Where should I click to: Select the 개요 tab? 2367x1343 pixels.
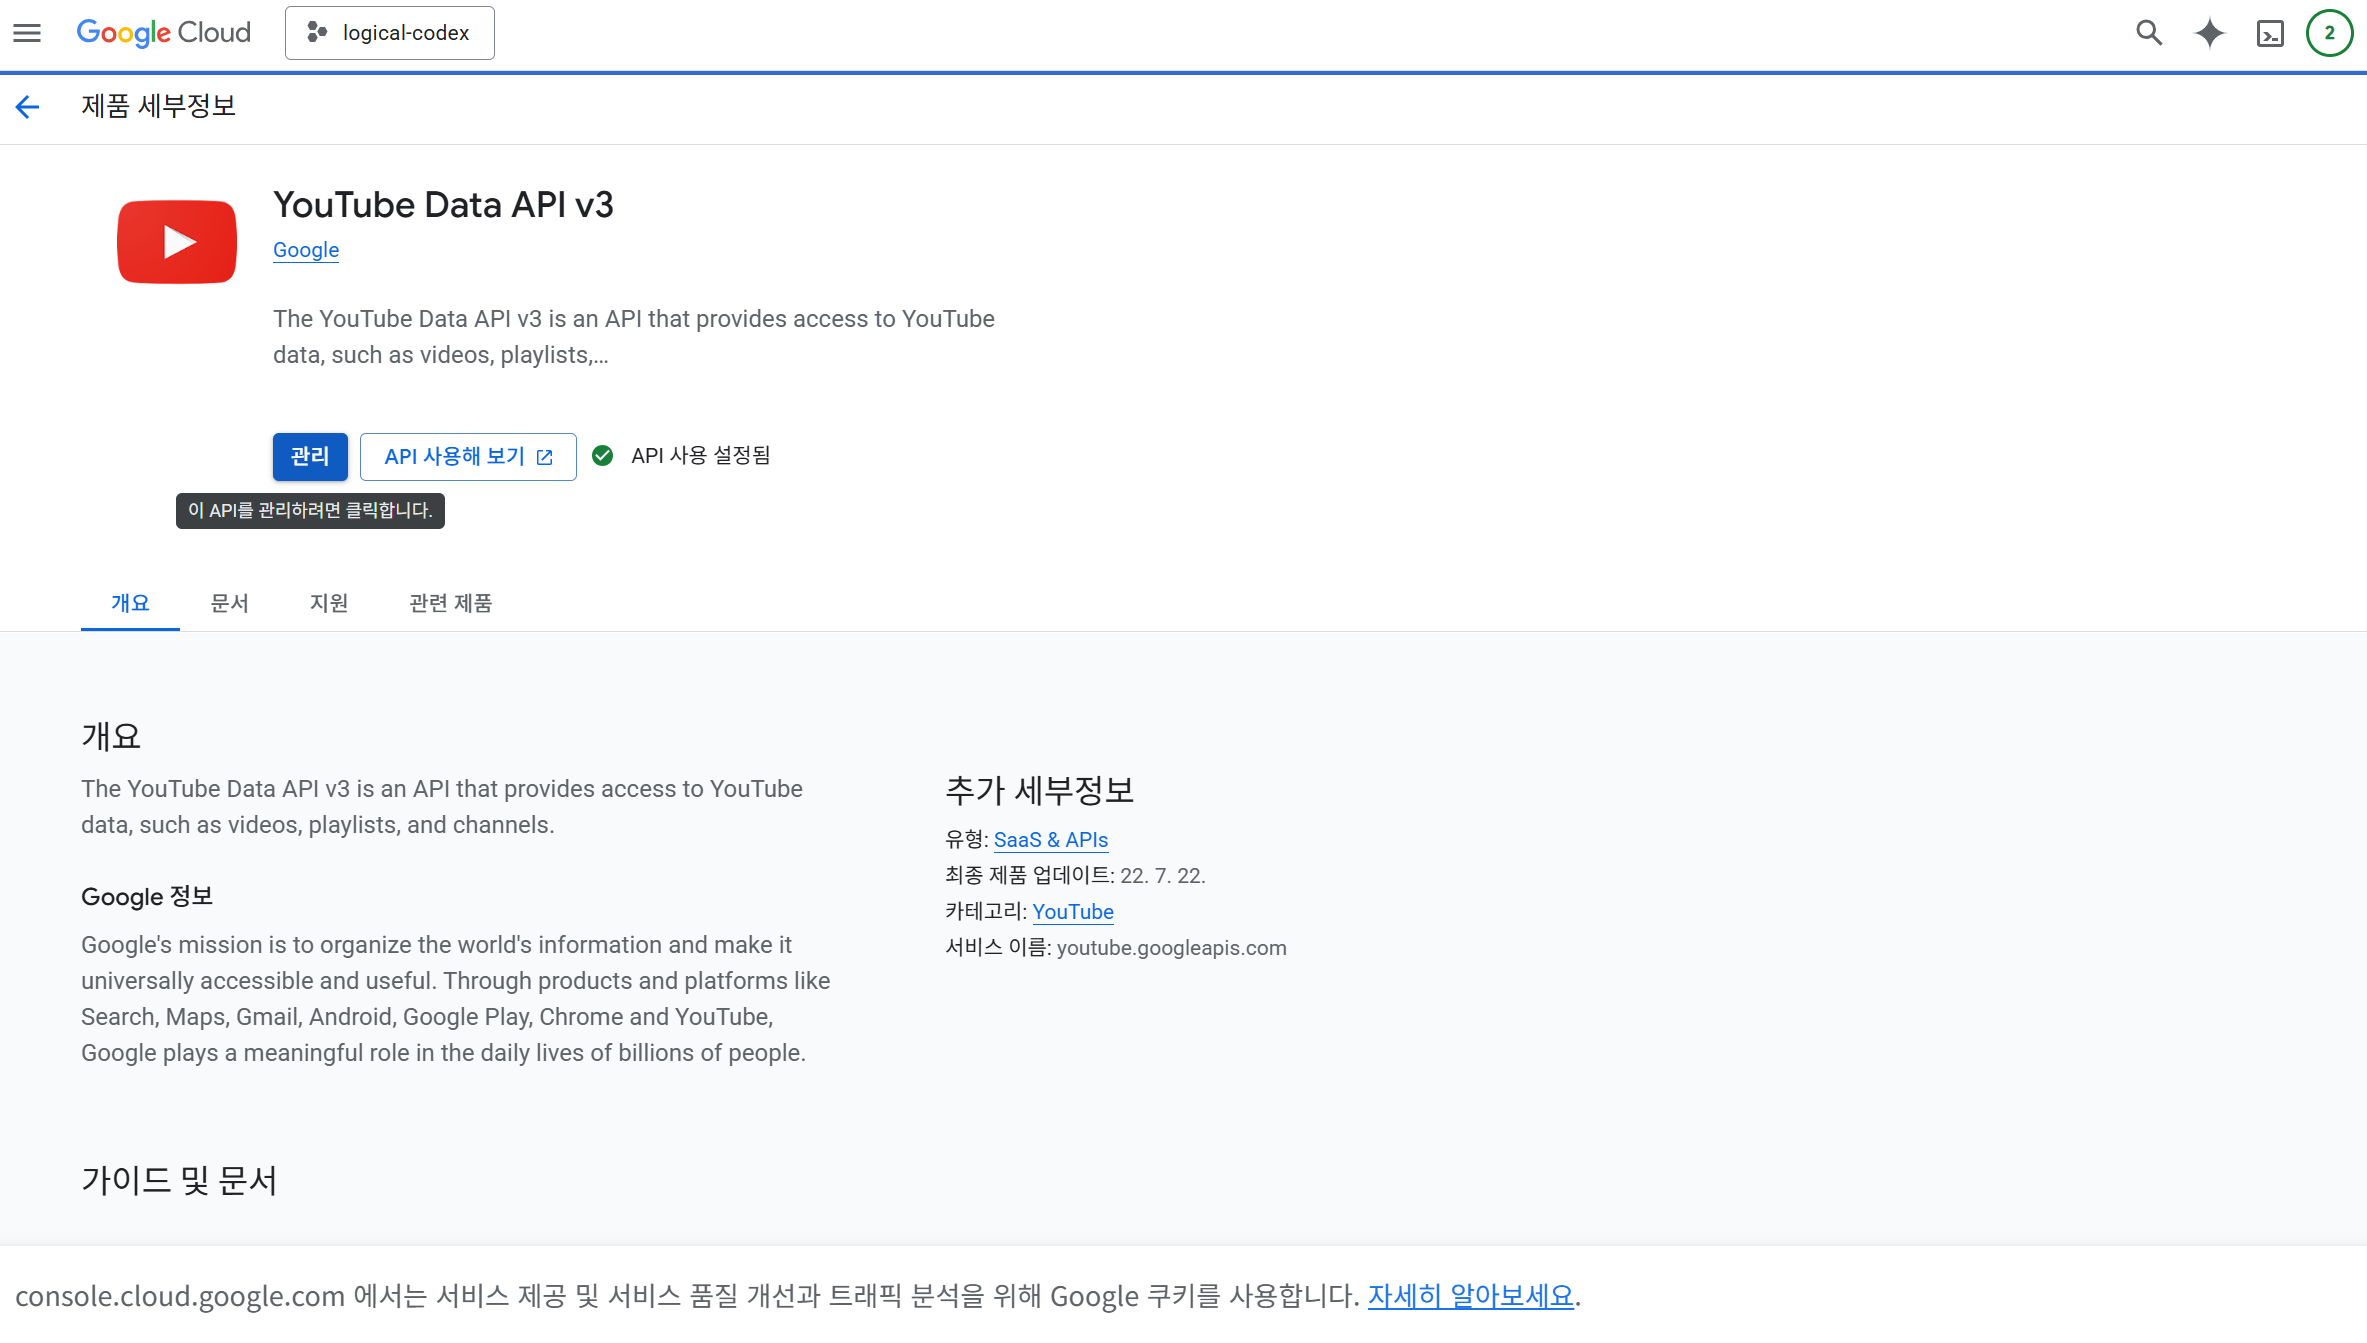(x=130, y=603)
